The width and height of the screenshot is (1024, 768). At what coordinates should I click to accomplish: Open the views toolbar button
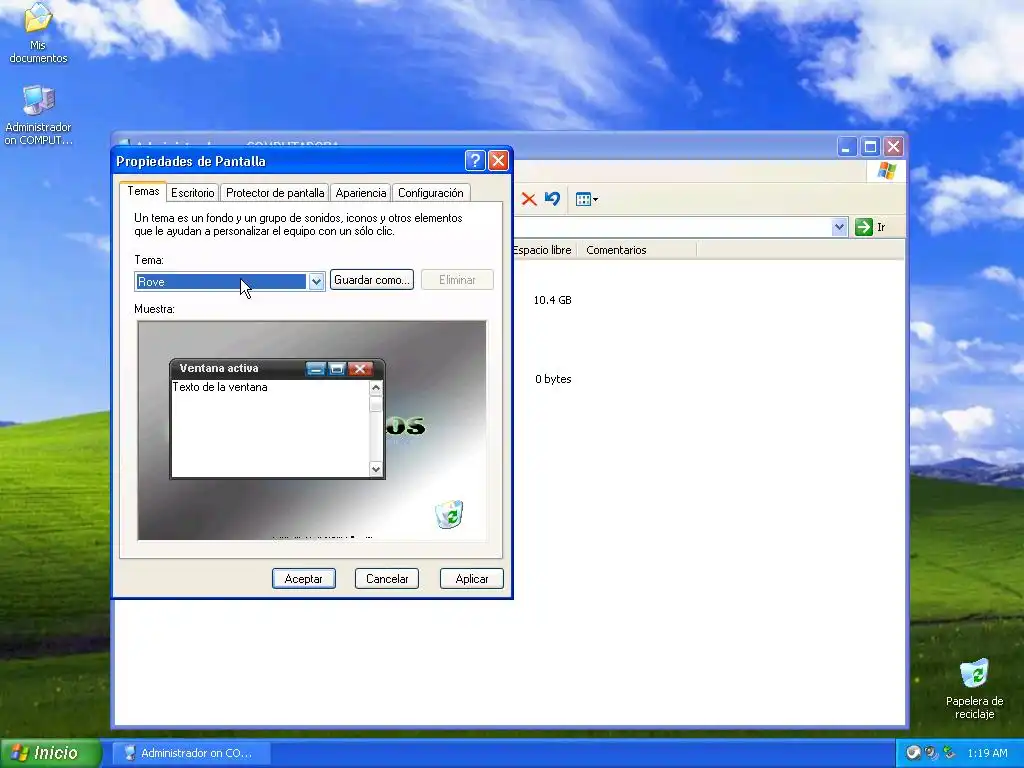tap(586, 199)
